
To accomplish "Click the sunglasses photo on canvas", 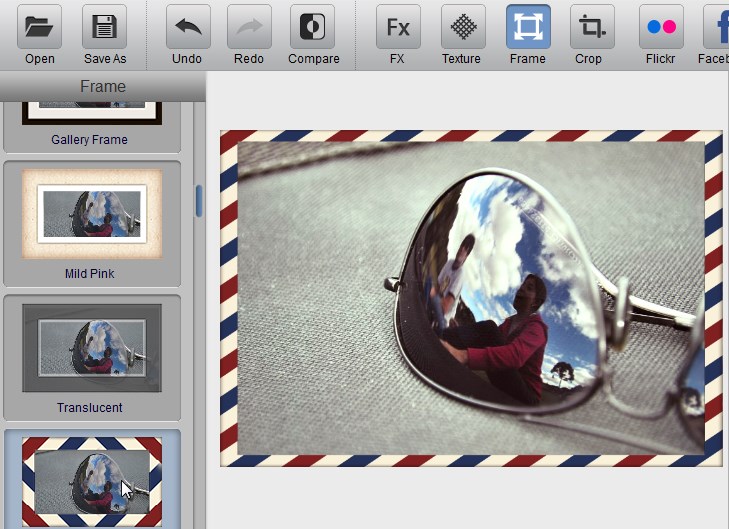I will click(471, 298).
